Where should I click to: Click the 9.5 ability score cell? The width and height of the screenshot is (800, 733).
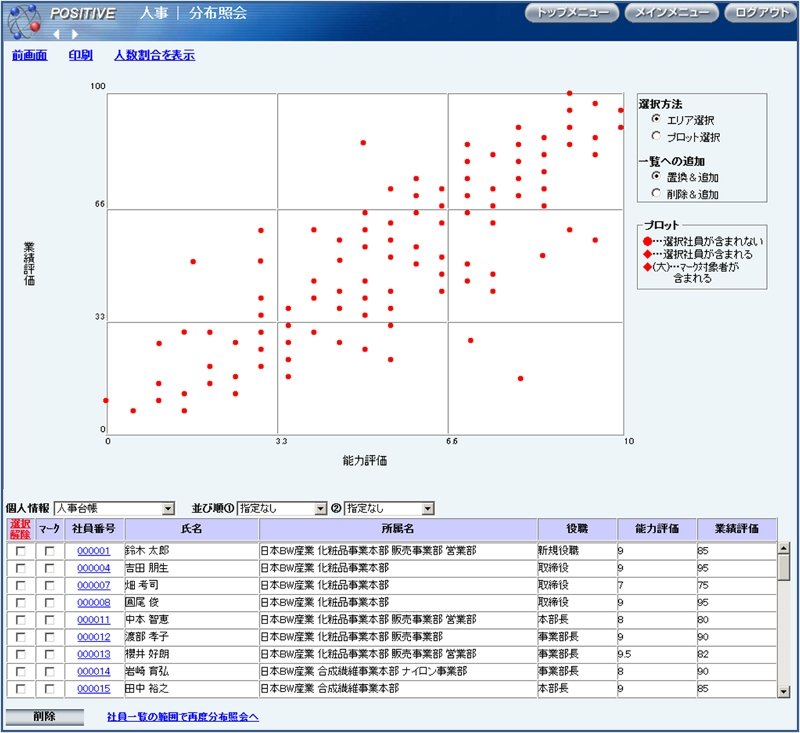click(x=657, y=654)
